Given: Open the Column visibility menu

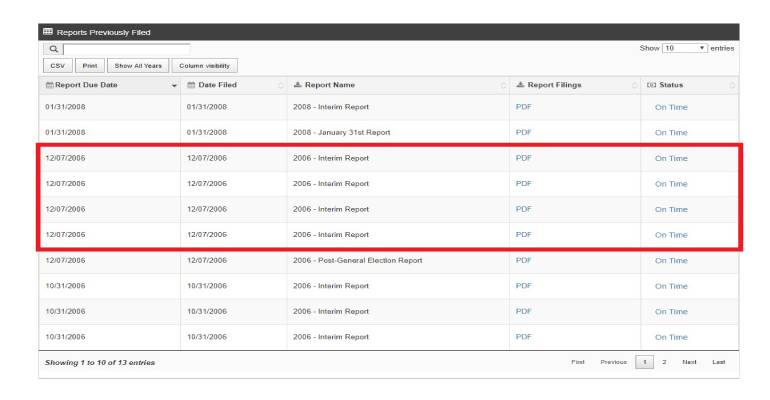Looking at the screenshot, I should click(205, 66).
